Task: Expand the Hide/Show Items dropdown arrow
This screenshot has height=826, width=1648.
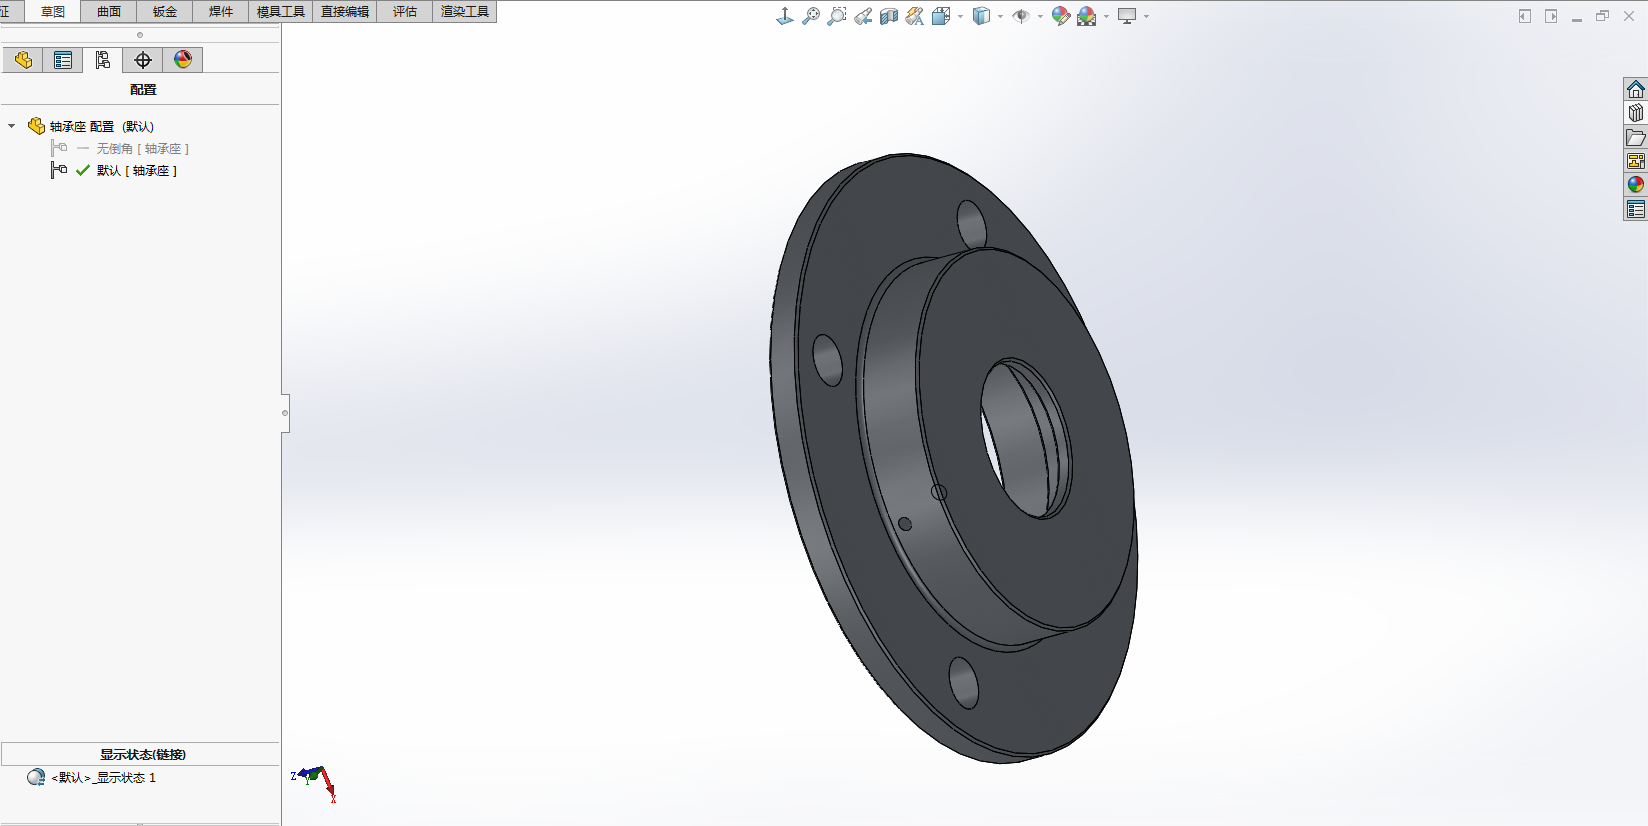Action: (1040, 16)
